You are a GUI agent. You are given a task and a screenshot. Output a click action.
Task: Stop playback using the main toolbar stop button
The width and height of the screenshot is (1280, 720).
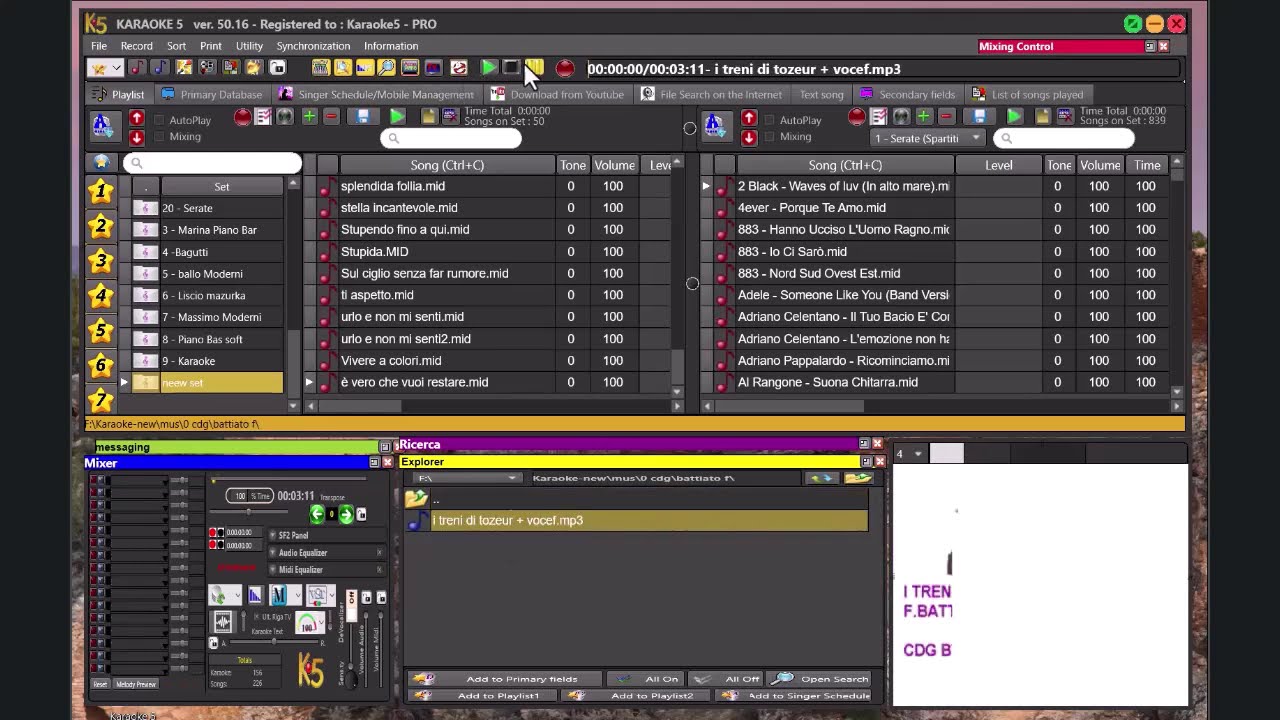511,68
